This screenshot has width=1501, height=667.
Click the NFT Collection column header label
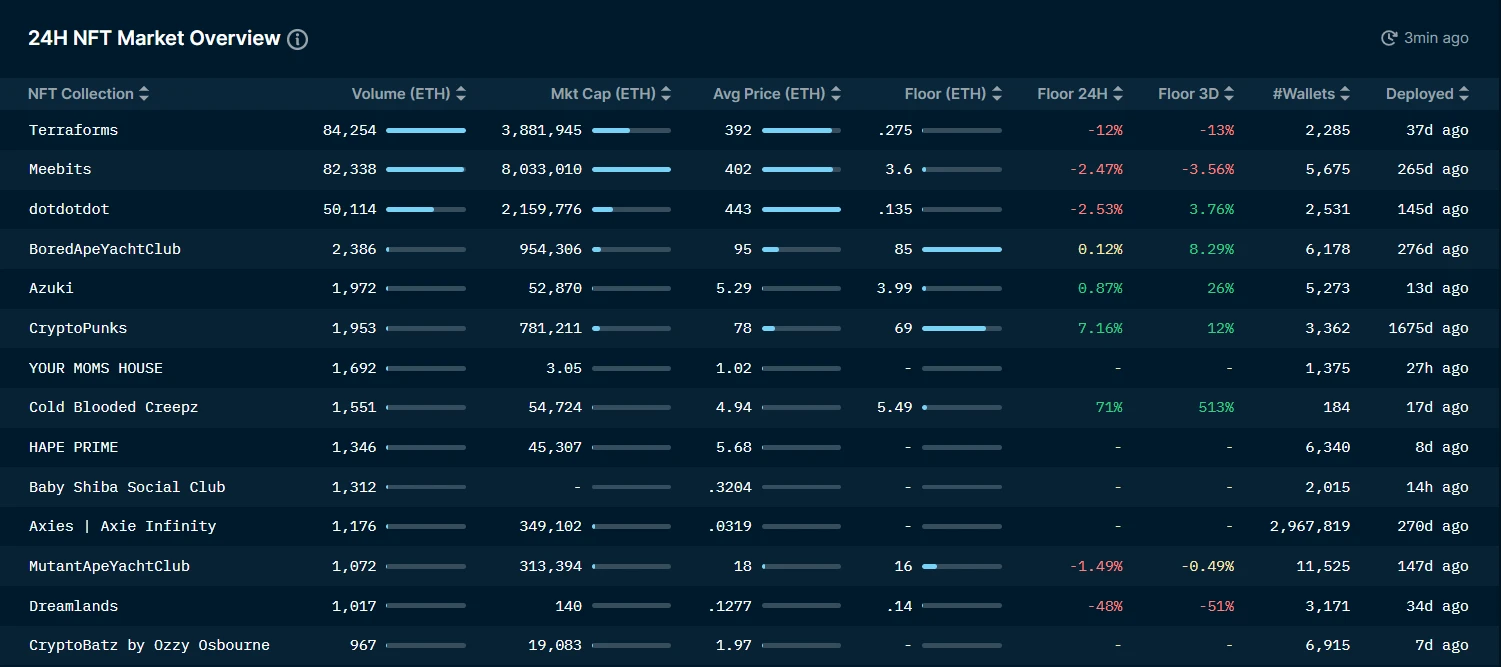[x=81, y=94]
